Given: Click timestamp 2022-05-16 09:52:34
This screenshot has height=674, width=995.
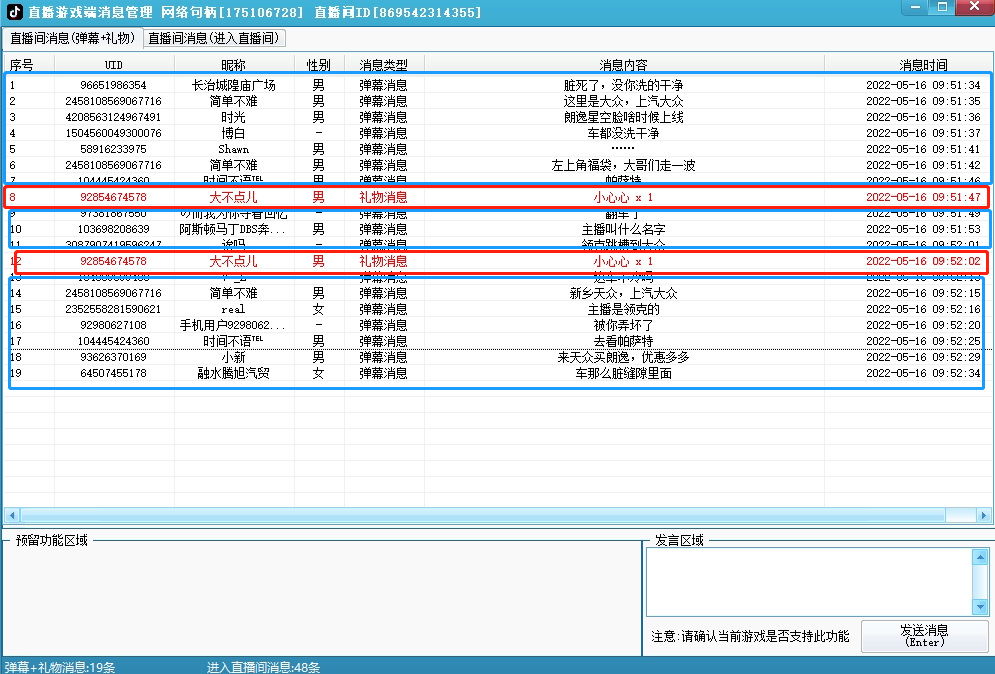Looking at the screenshot, I should [923, 373].
